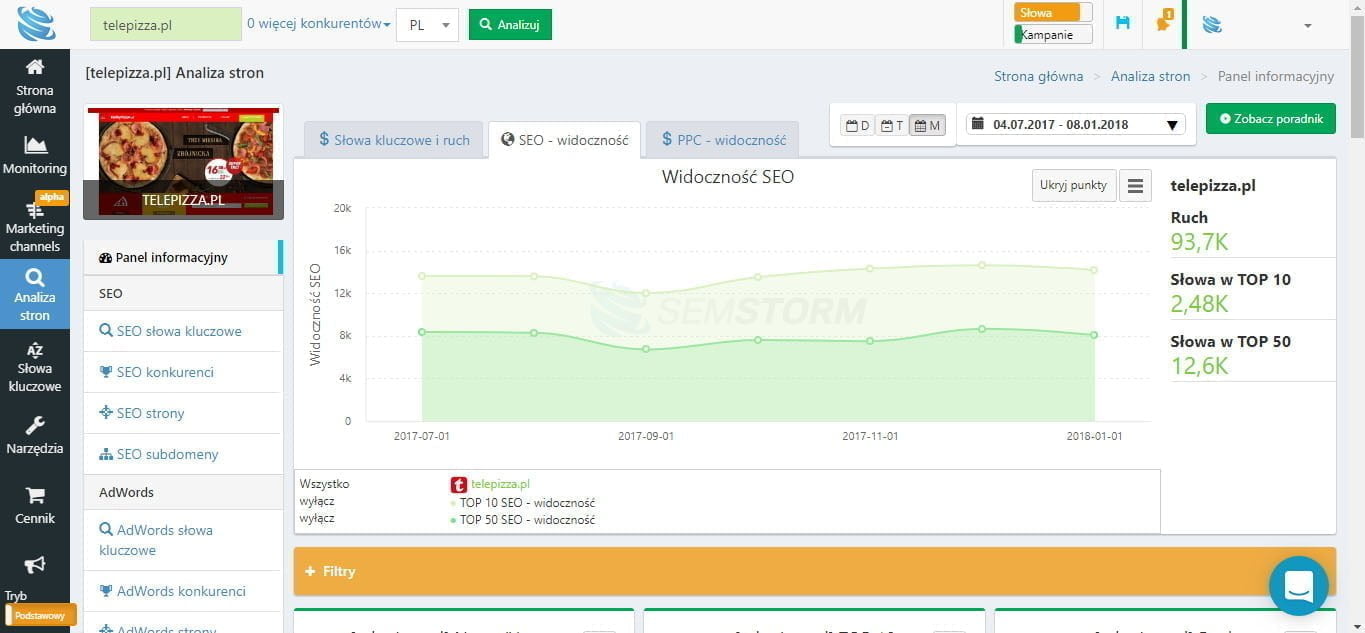Click the green Analizuj button
This screenshot has height=633, width=1365.
(x=510, y=25)
